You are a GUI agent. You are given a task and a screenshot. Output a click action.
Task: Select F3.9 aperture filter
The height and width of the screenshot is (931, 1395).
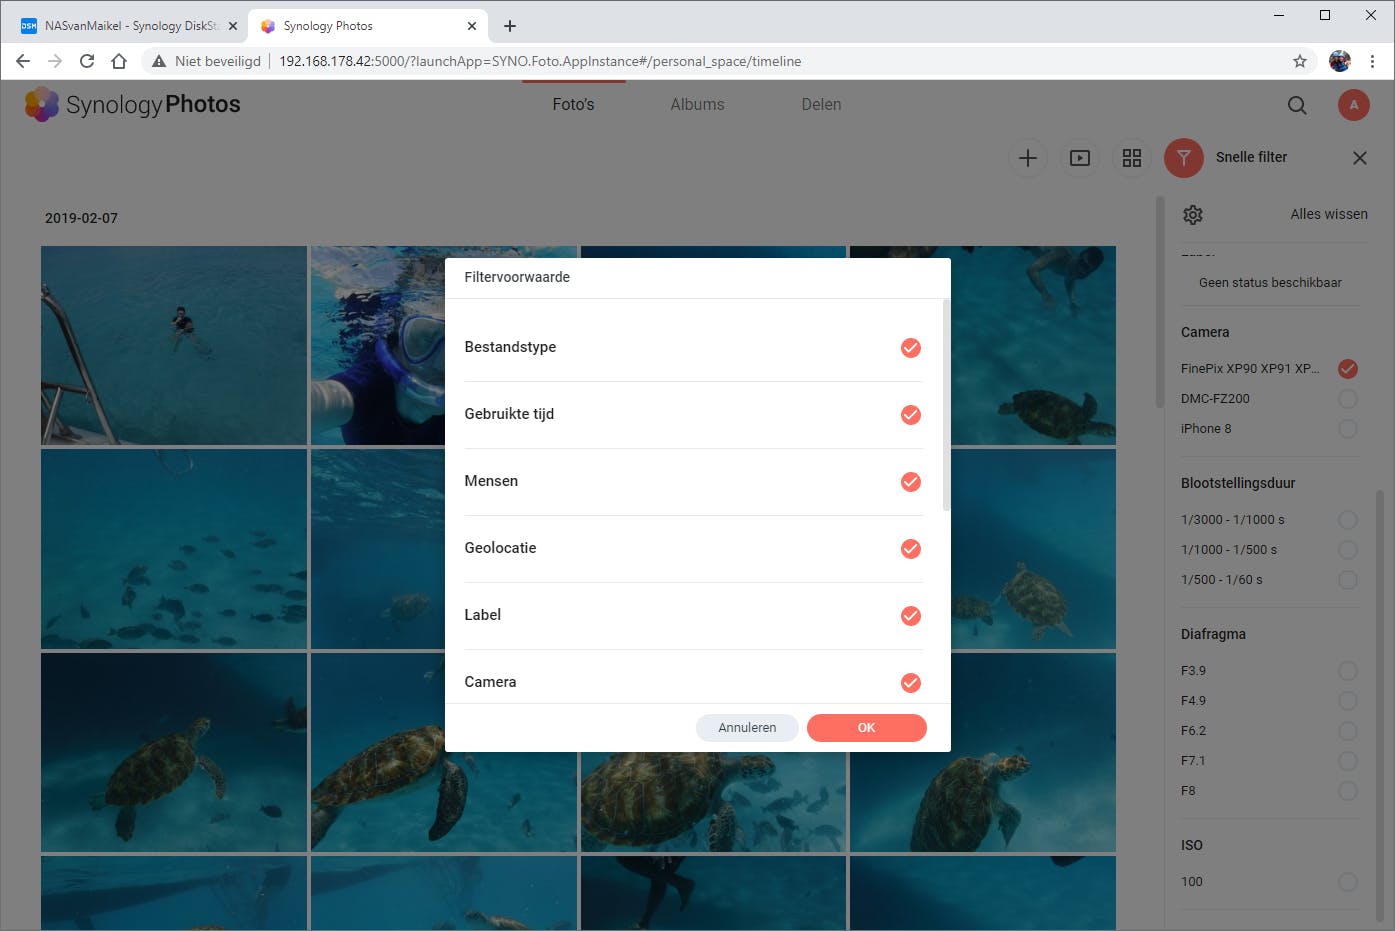pos(1348,671)
